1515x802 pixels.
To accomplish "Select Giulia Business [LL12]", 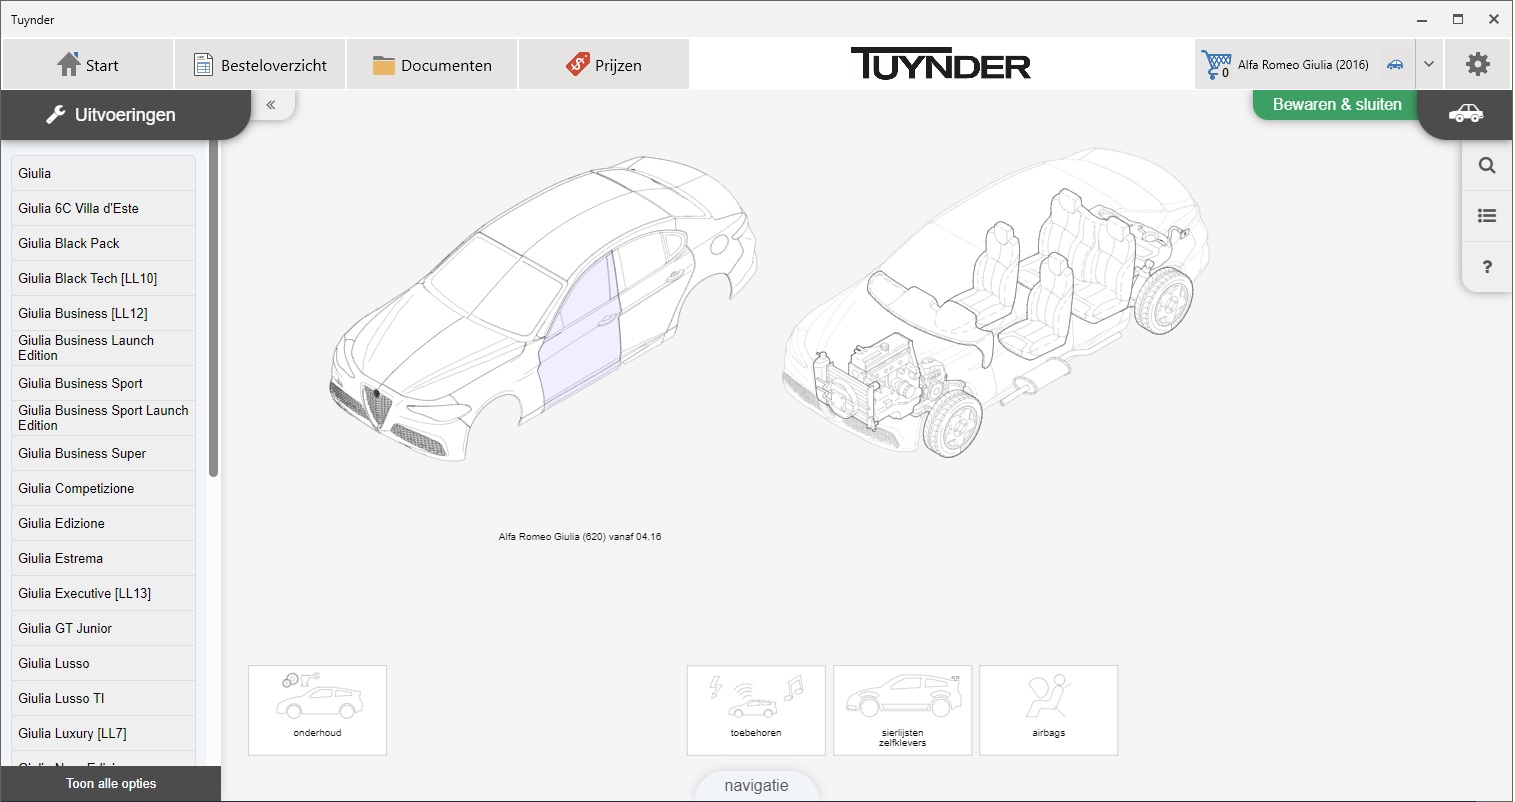I will pyautogui.click(x=103, y=313).
